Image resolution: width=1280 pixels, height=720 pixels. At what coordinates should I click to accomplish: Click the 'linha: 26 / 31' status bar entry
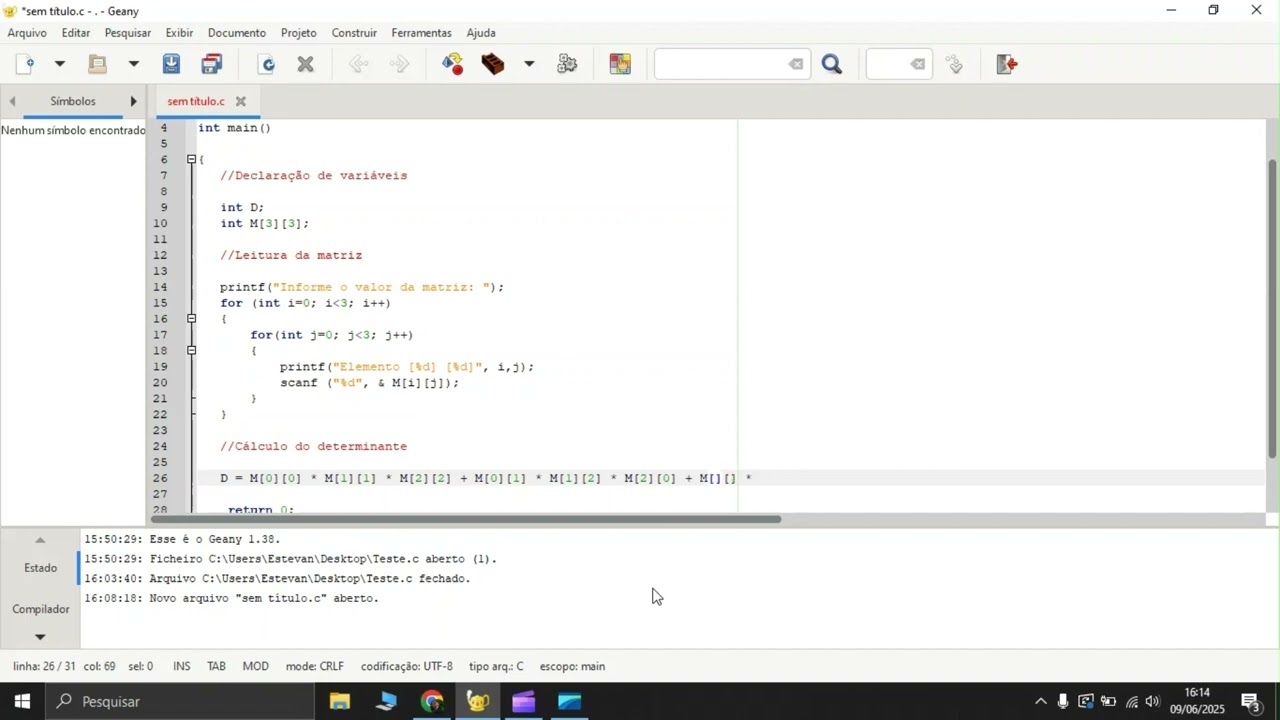44,666
